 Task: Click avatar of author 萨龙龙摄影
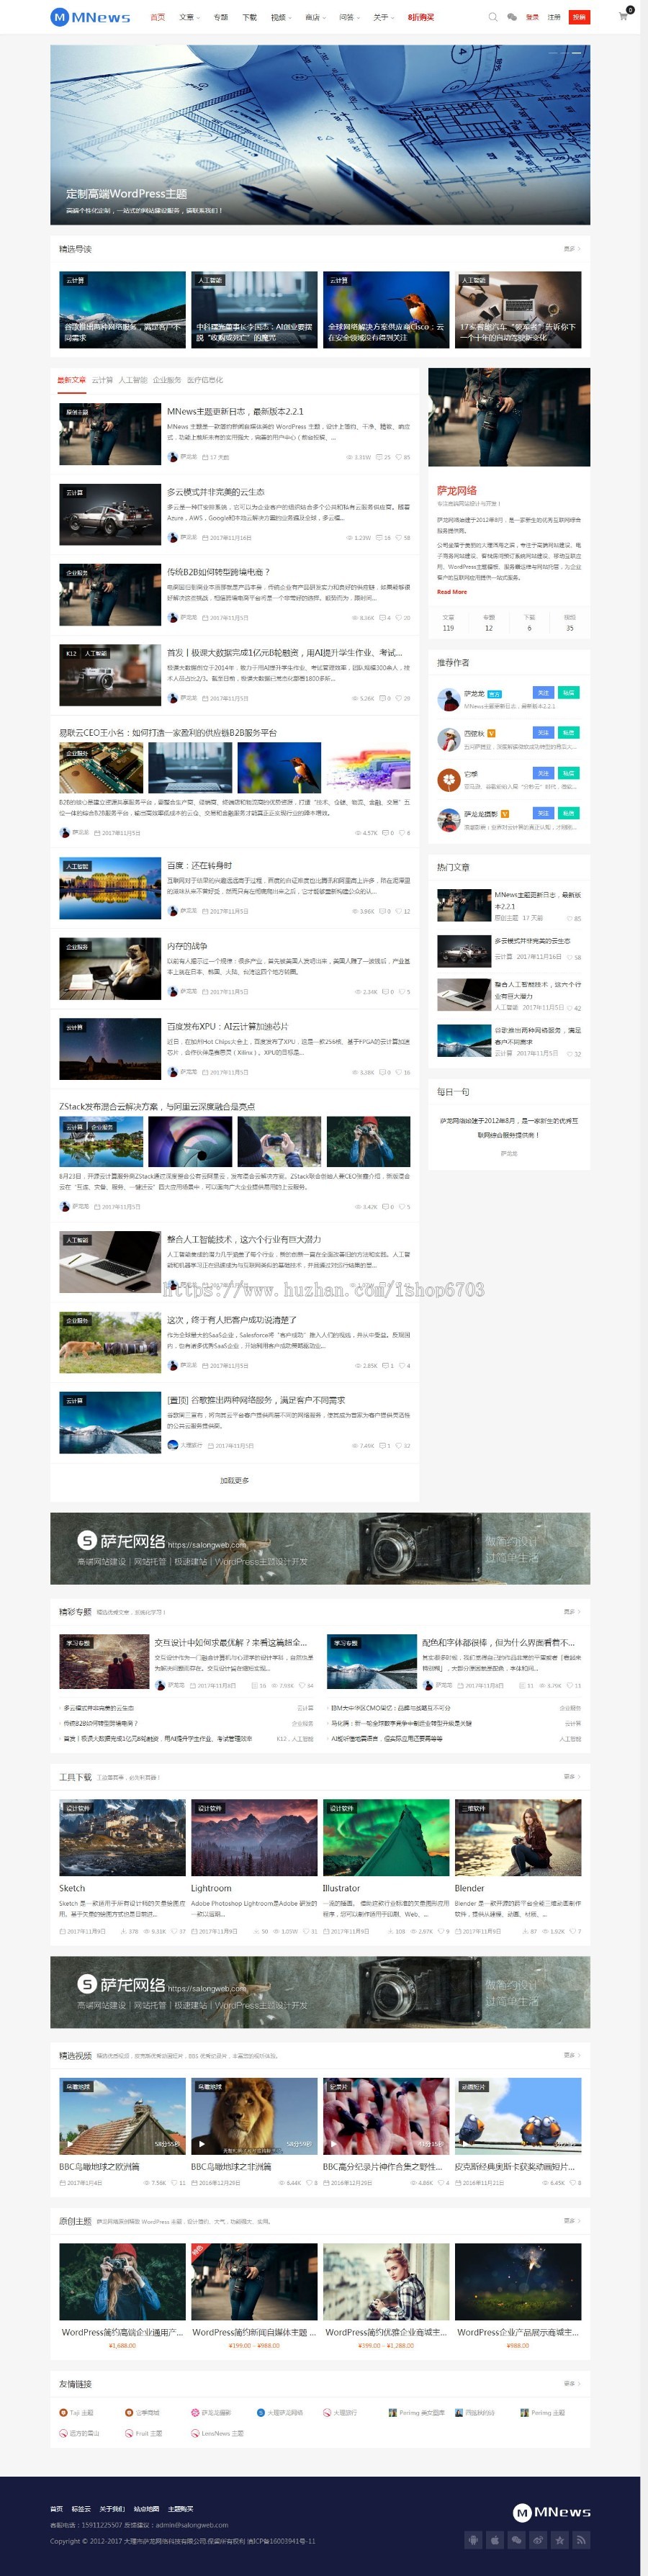pos(448,820)
